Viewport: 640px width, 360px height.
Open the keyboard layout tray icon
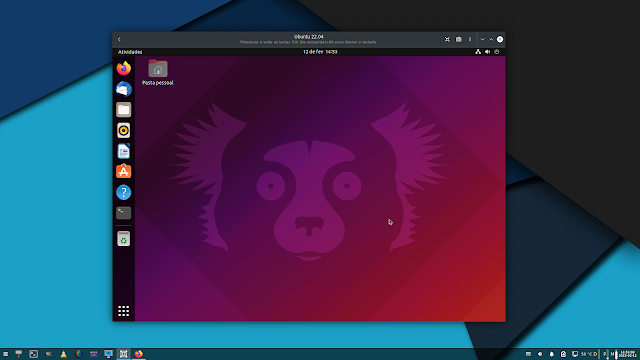tap(529, 354)
